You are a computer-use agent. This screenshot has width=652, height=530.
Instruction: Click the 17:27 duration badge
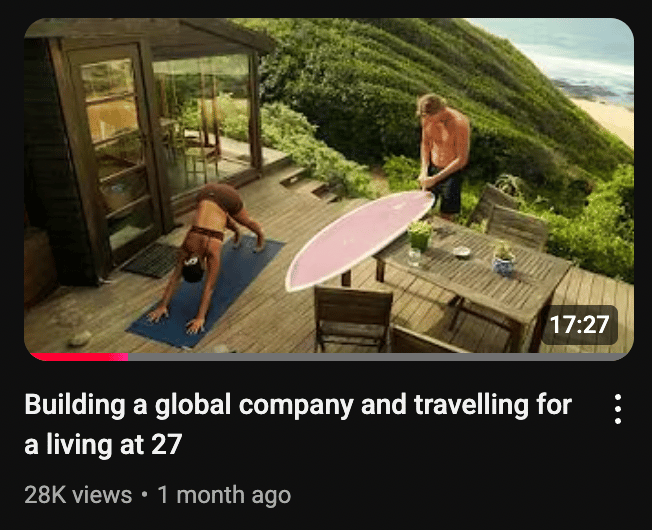click(579, 325)
